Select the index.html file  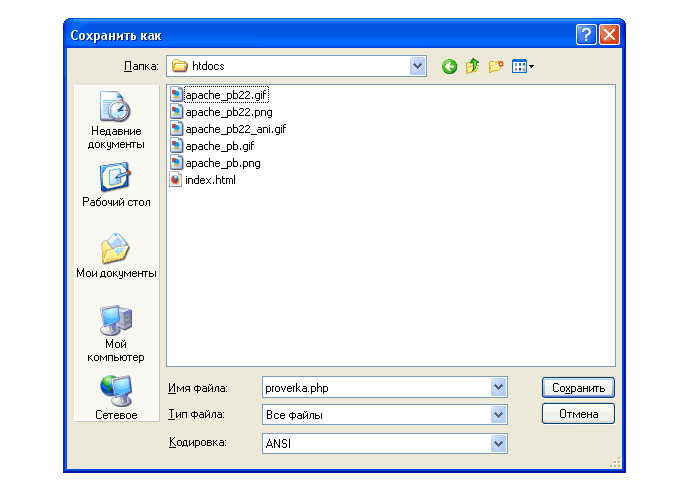(210, 180)
